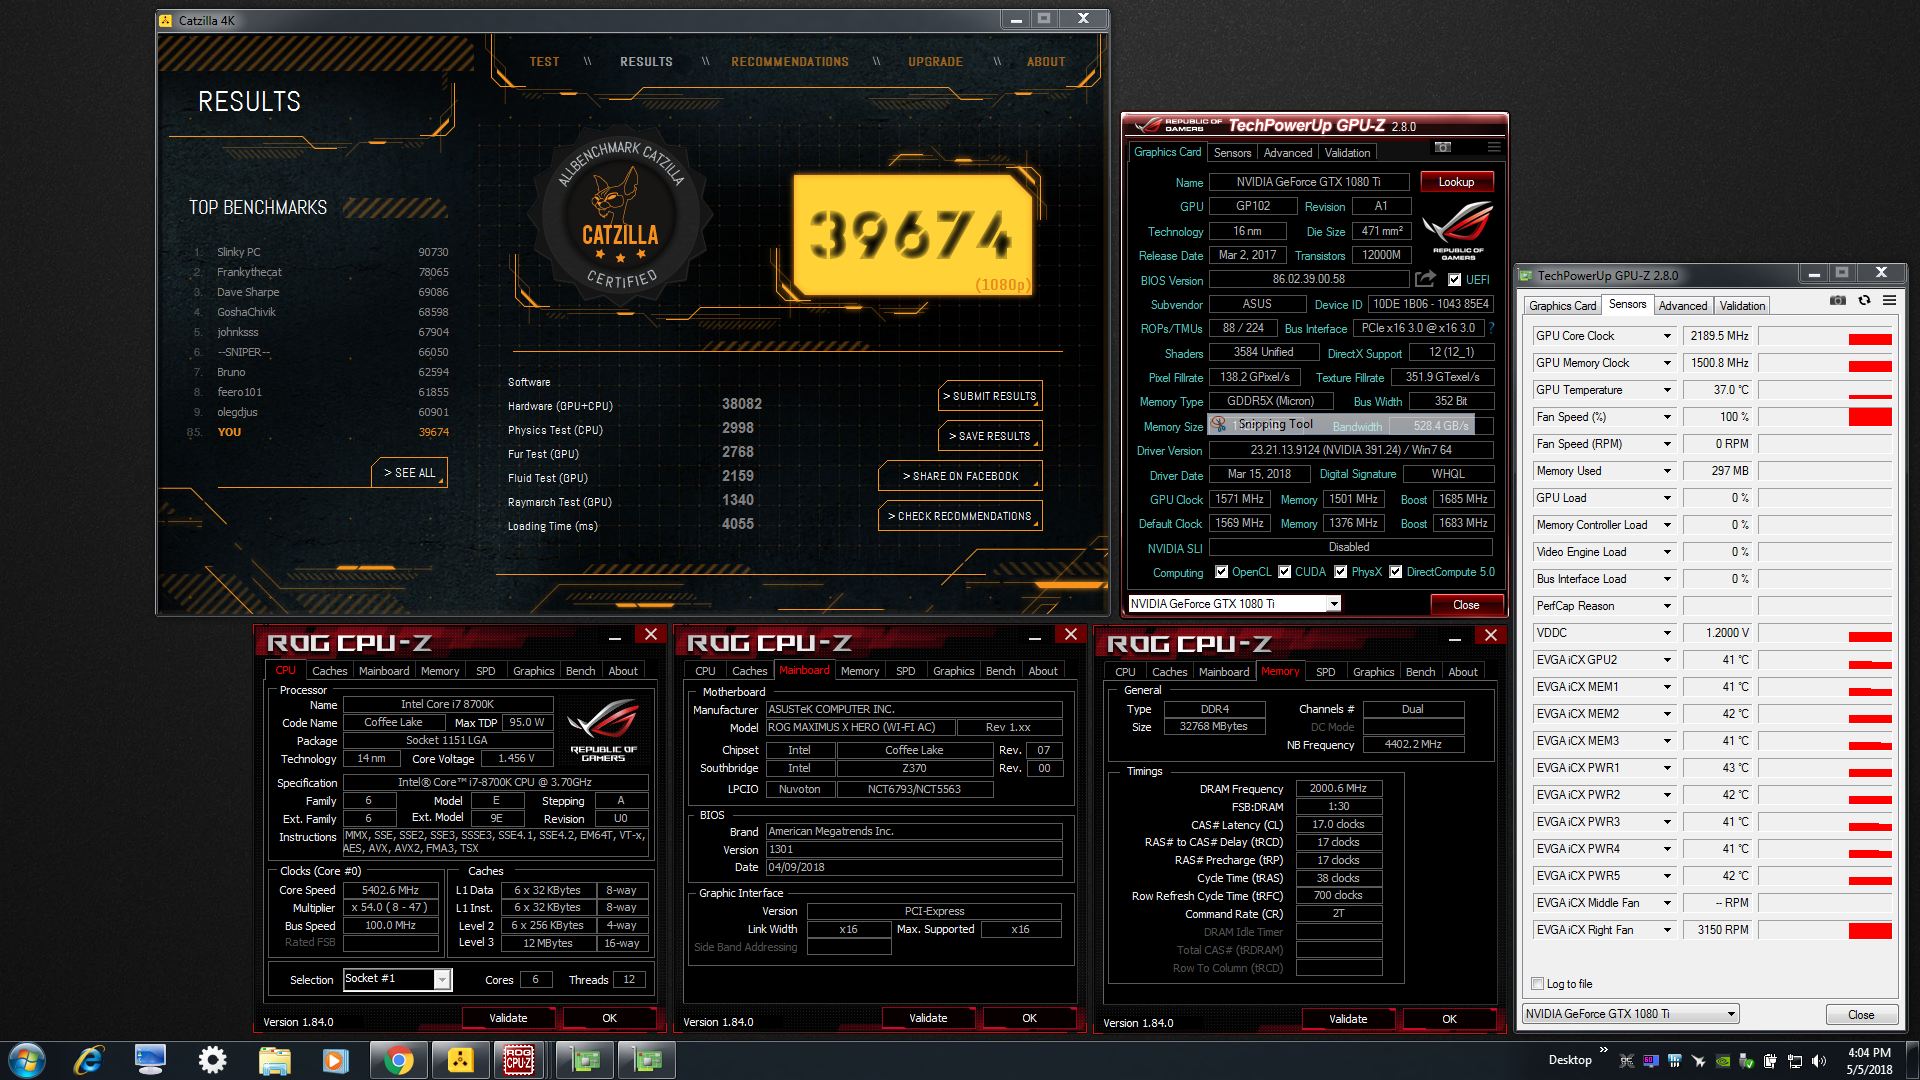The width and height of the screenshot is (1920, 1080).
Task: Select Slinky PC in the top benchmarks list
Action: 238,252
